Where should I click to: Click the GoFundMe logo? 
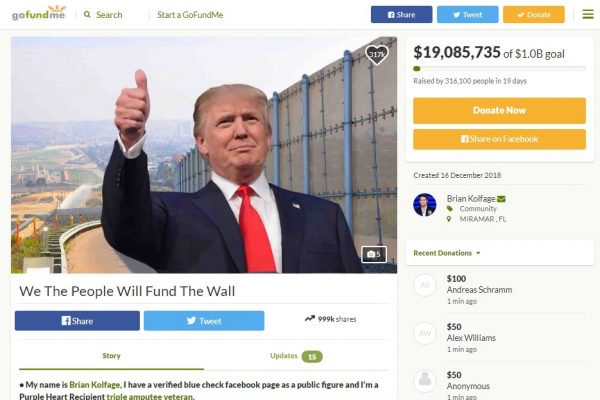point(39,13)
